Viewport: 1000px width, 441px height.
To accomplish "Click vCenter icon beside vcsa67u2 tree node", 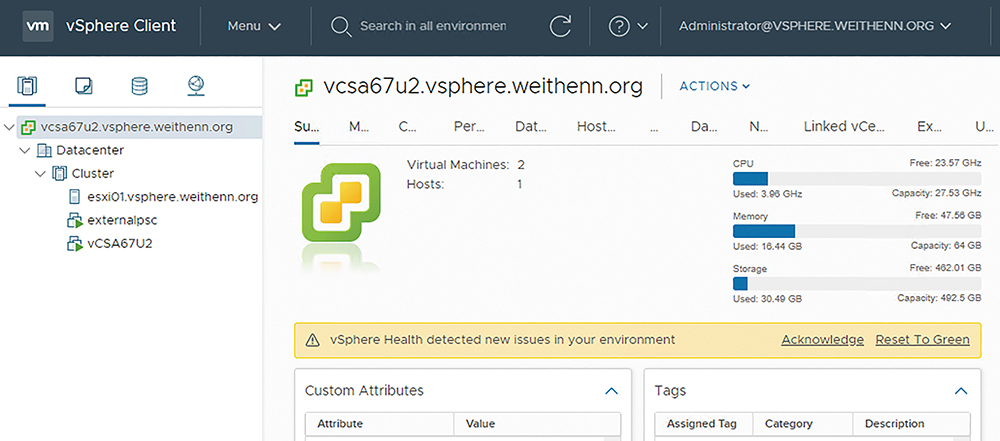I will pos(27,127).
